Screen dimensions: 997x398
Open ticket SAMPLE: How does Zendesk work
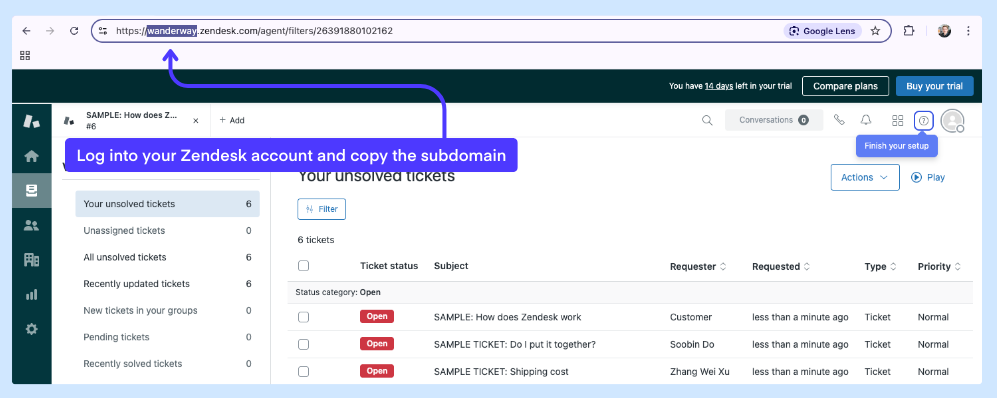pos(507,317)
